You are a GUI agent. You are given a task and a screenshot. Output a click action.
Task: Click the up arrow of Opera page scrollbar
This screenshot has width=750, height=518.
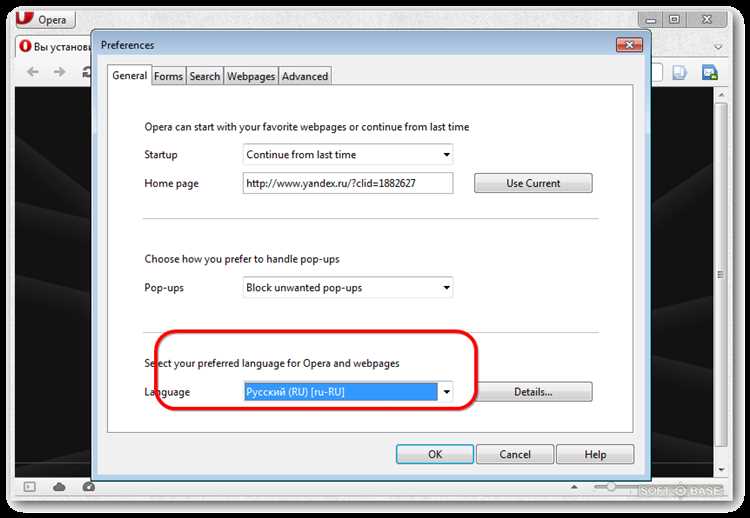tap(721, 95)
